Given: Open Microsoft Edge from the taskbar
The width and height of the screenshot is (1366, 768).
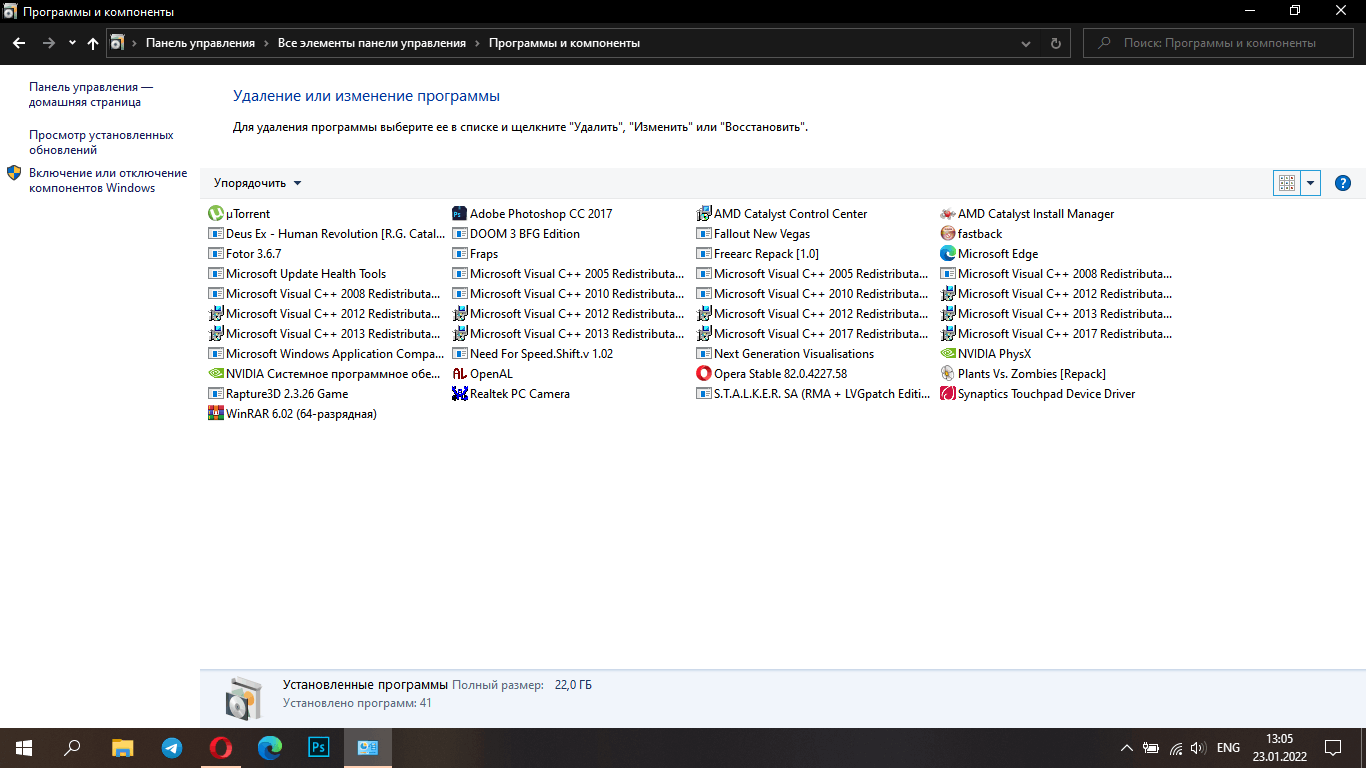Looking at the screenshot, I should tap(270, 747).
